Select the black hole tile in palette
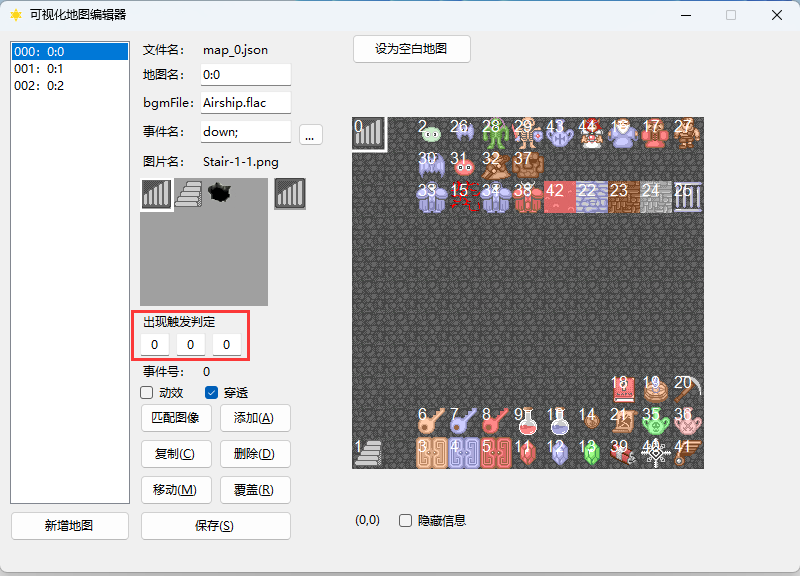Image resolution: width=800 pixels, height=576 pixels. pyautogui.click(x=220, y=193)
